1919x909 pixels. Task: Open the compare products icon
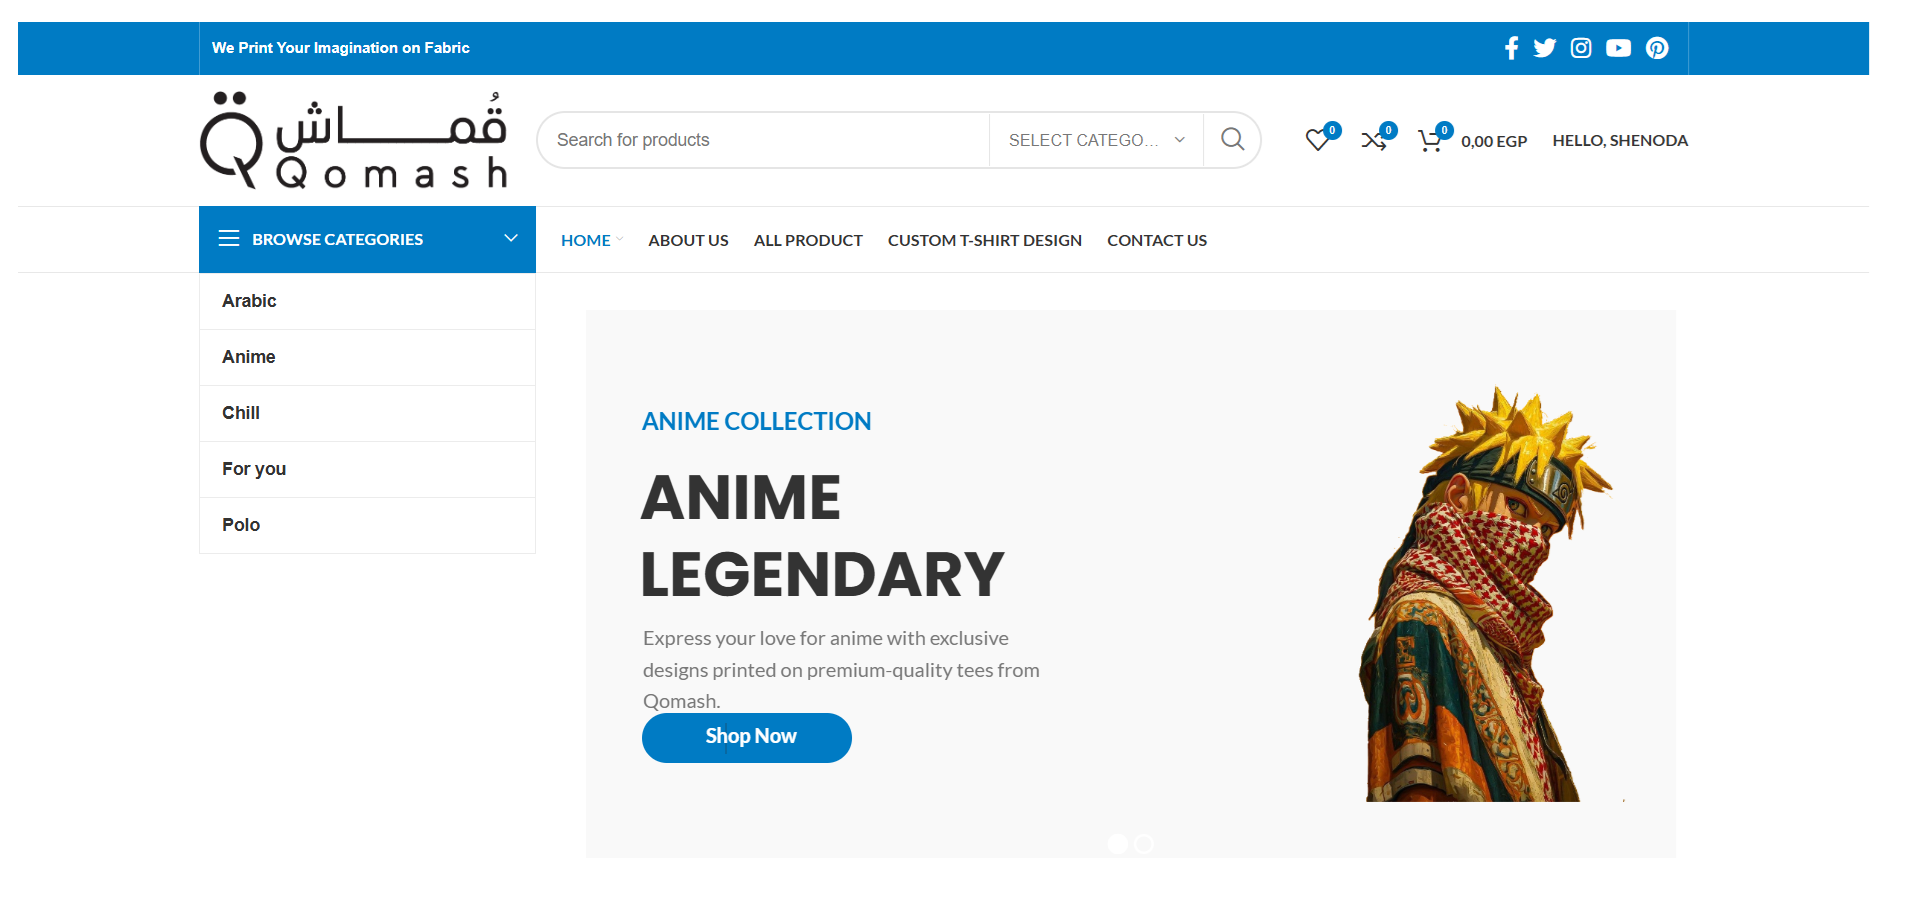coord(1374,140)
